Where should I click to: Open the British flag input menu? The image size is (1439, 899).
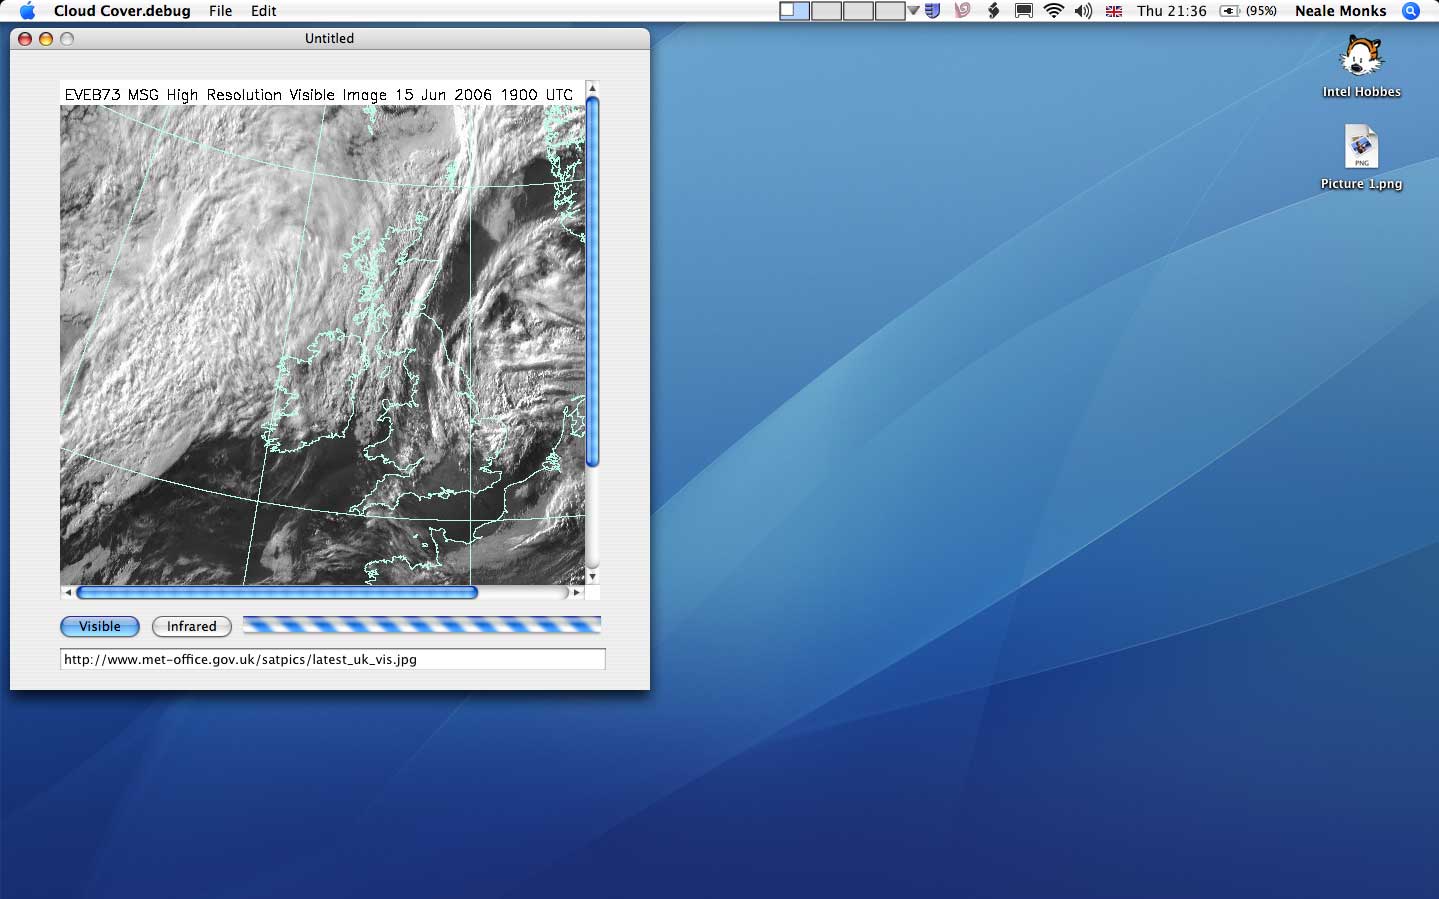[1113, 11]
